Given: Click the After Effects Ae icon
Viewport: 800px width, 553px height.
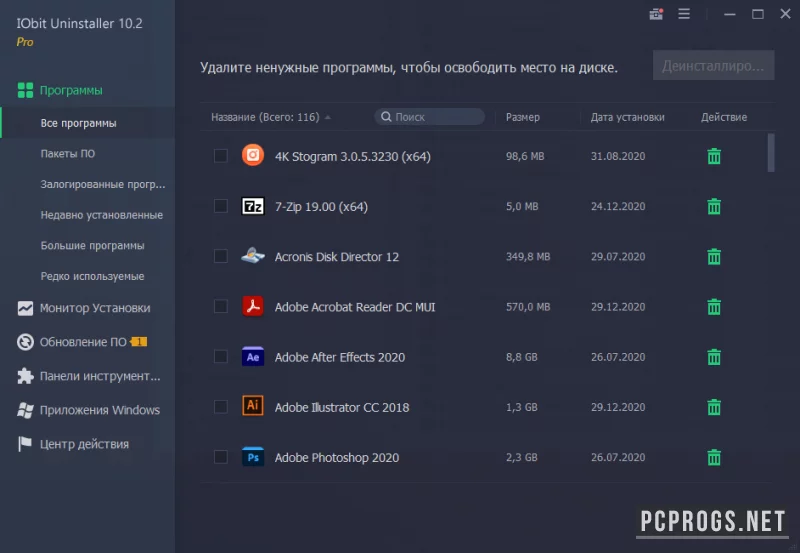Looking at the screenshot, I should tap(253, 356).
